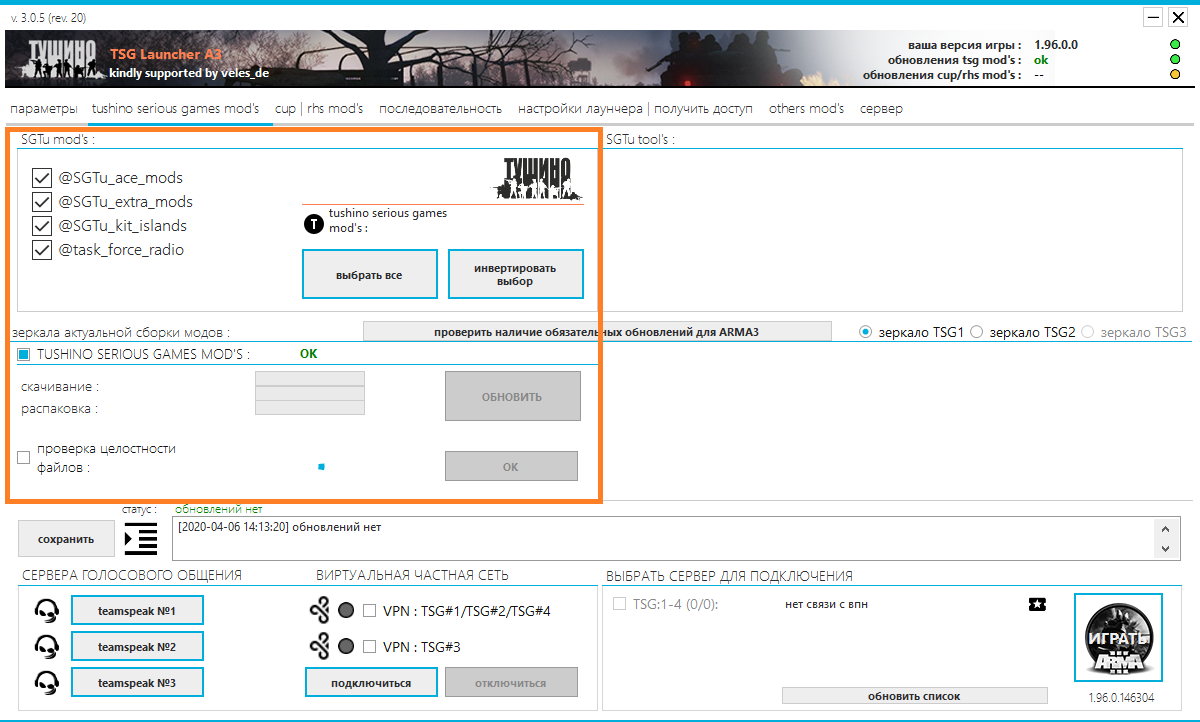Select зеркало TSG1 radio button
Screen dimensions: 1200x722
866,332
